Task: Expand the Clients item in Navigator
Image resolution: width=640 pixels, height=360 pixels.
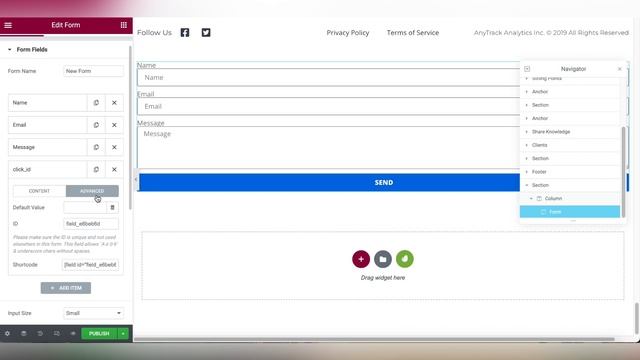Action: 527,145
